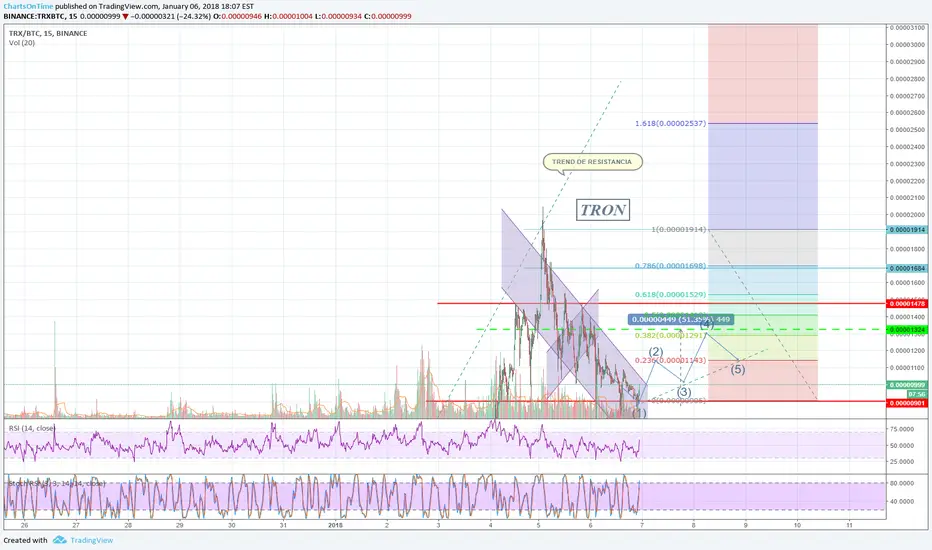The width and height of the screenshot is (932, 550).
Task: Click the RSI 75.0000 axis value
Action: [x=902, y=429]
